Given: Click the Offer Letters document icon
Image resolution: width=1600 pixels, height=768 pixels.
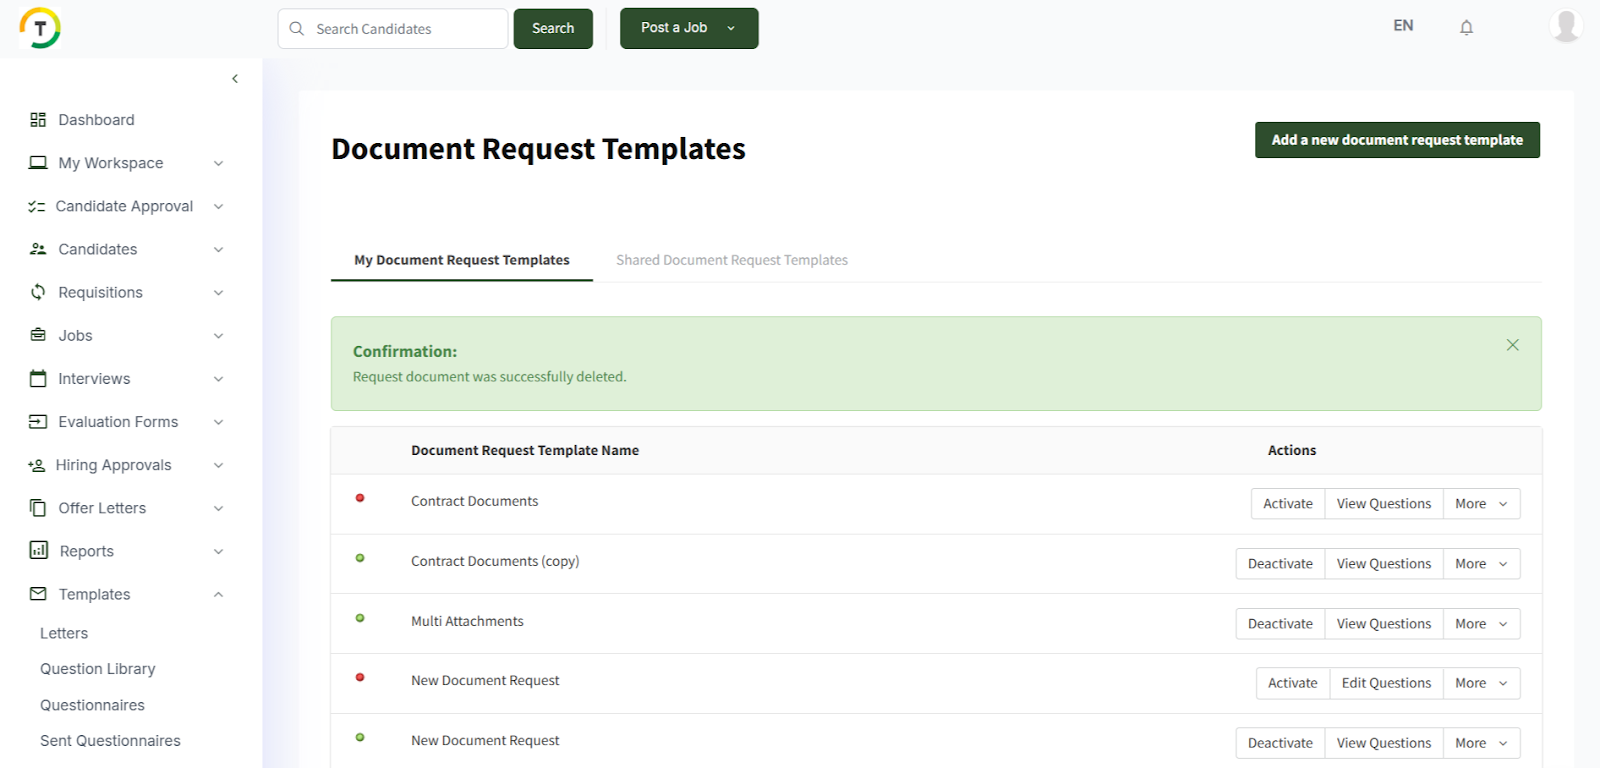Looking at the screenshot, I should (x=38, y=508).
